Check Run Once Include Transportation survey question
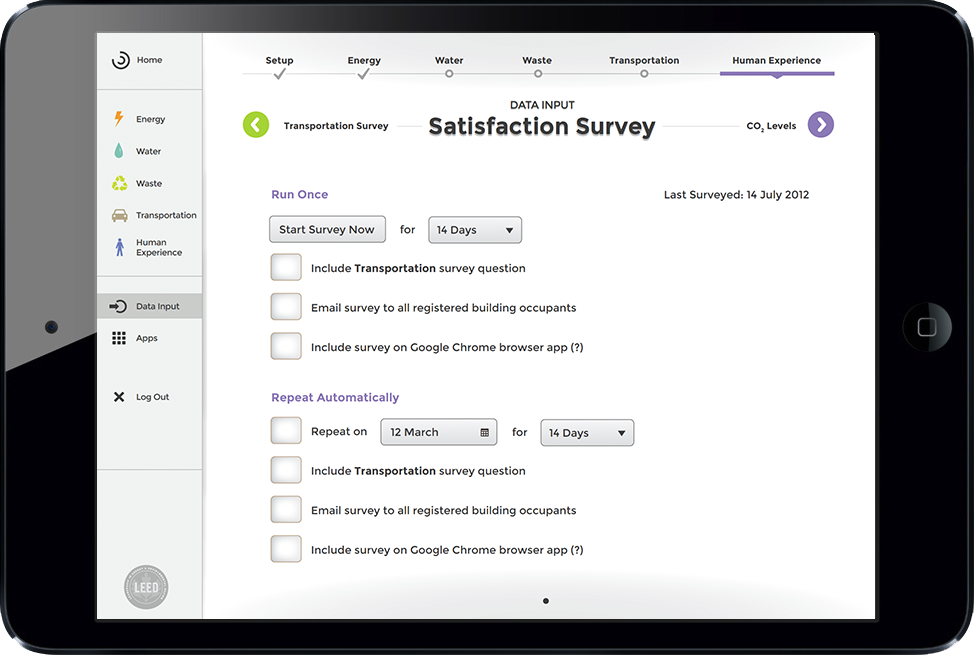The height and width of the screenshot is (655, 974). click(286, 267)
